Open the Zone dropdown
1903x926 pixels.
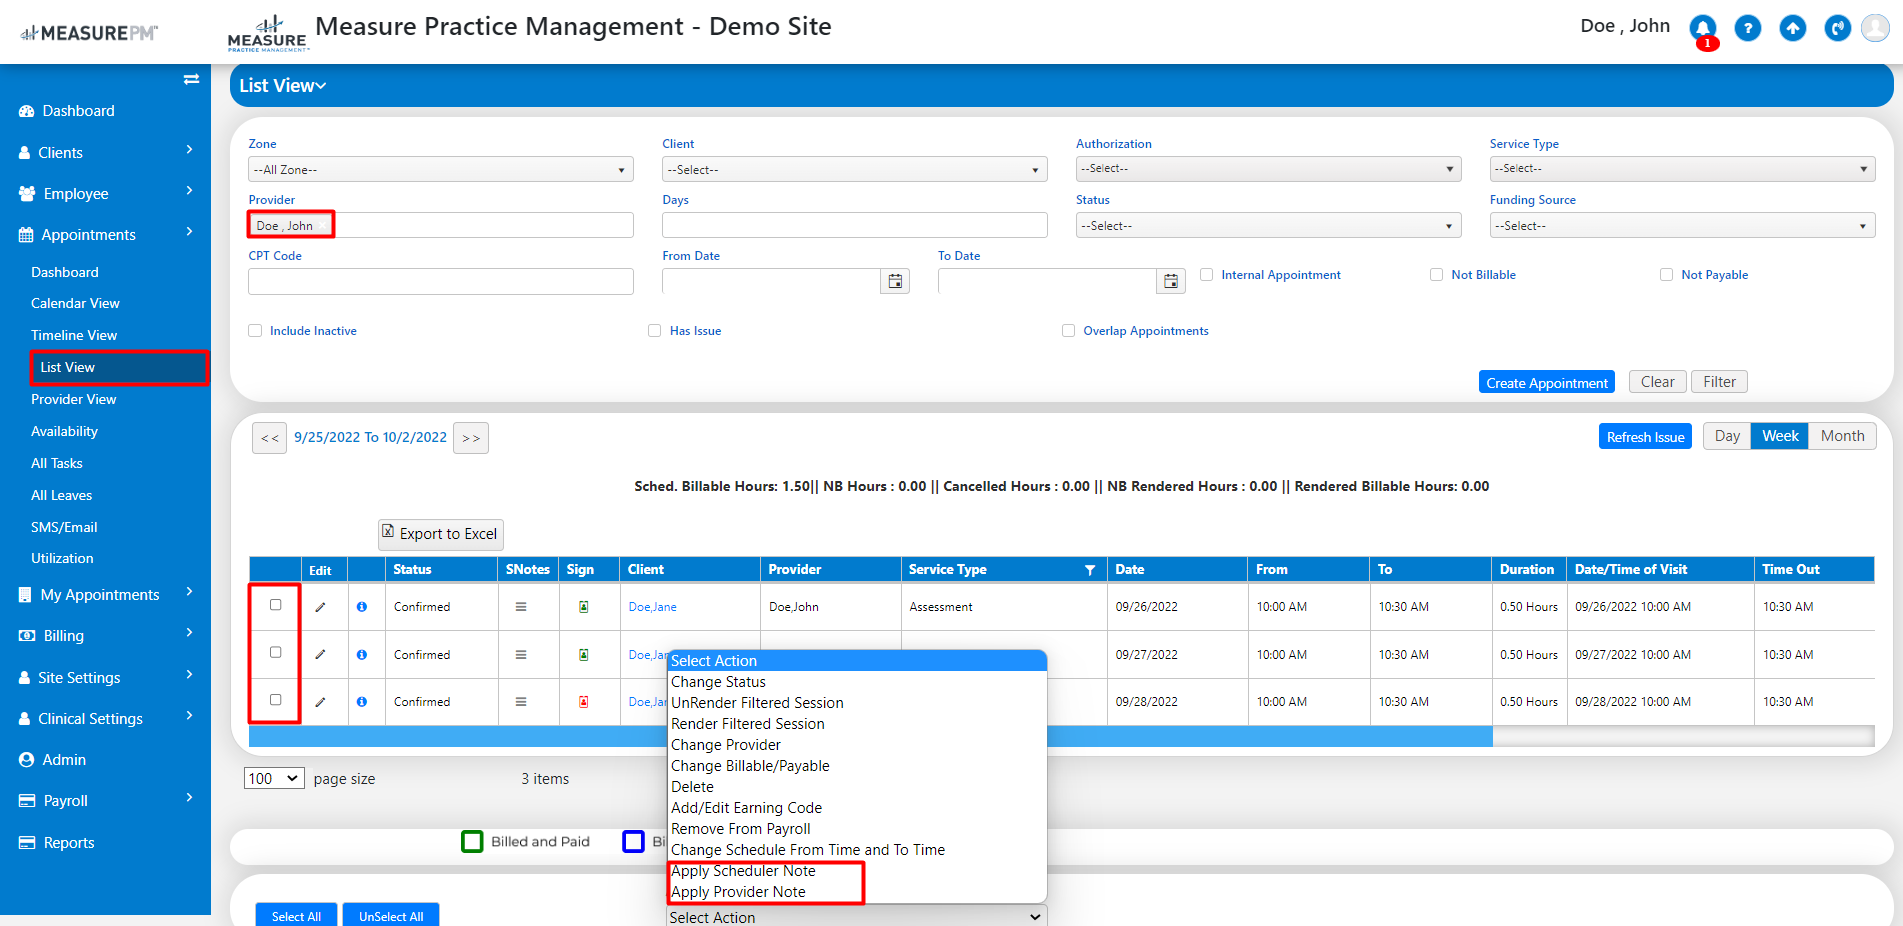pos(441,170)
